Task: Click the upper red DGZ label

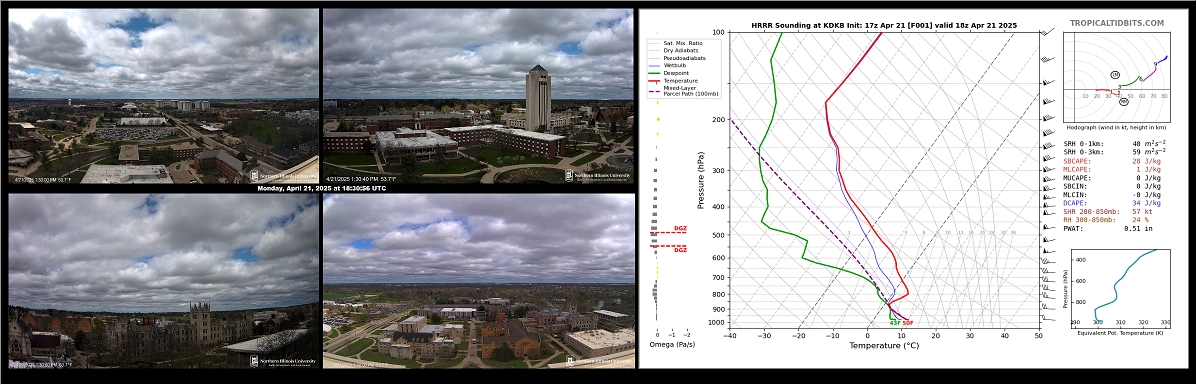Action: (x=679, y=228)
